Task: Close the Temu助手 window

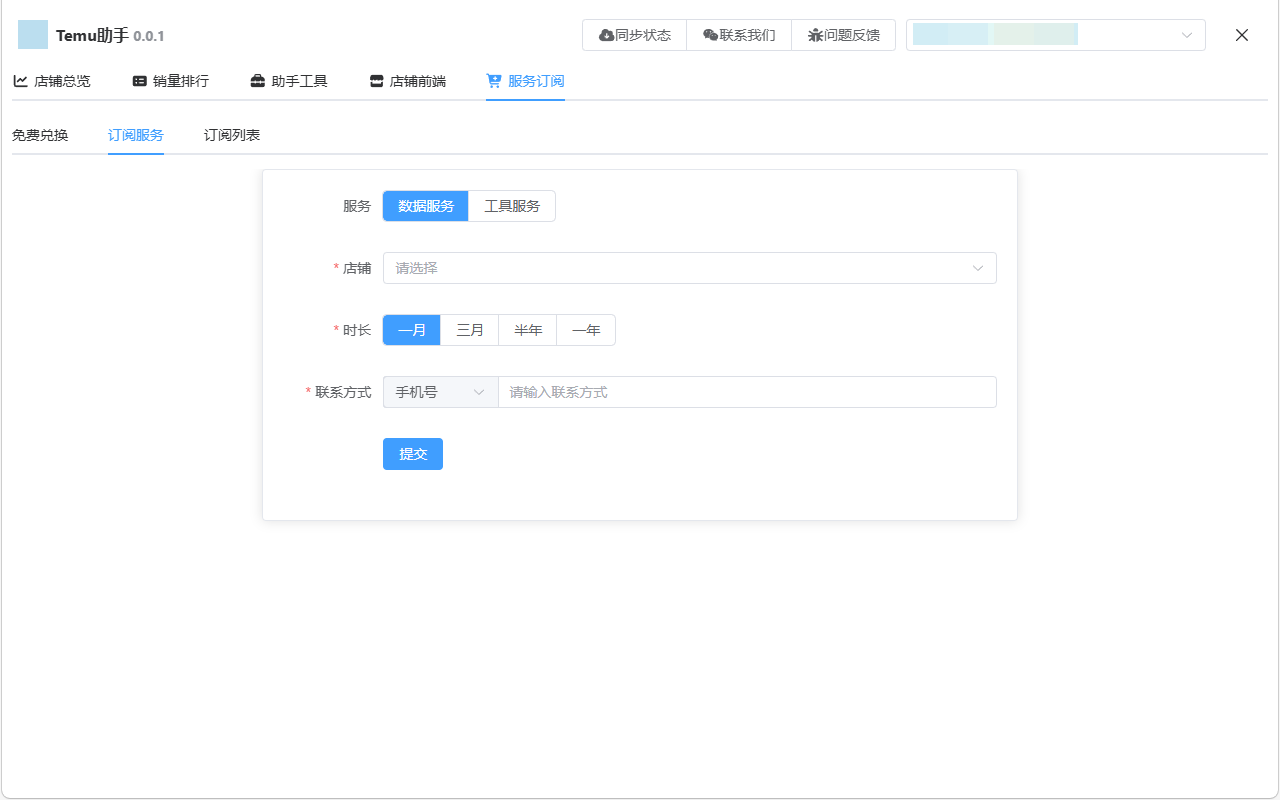Action: click(1242, 35)
